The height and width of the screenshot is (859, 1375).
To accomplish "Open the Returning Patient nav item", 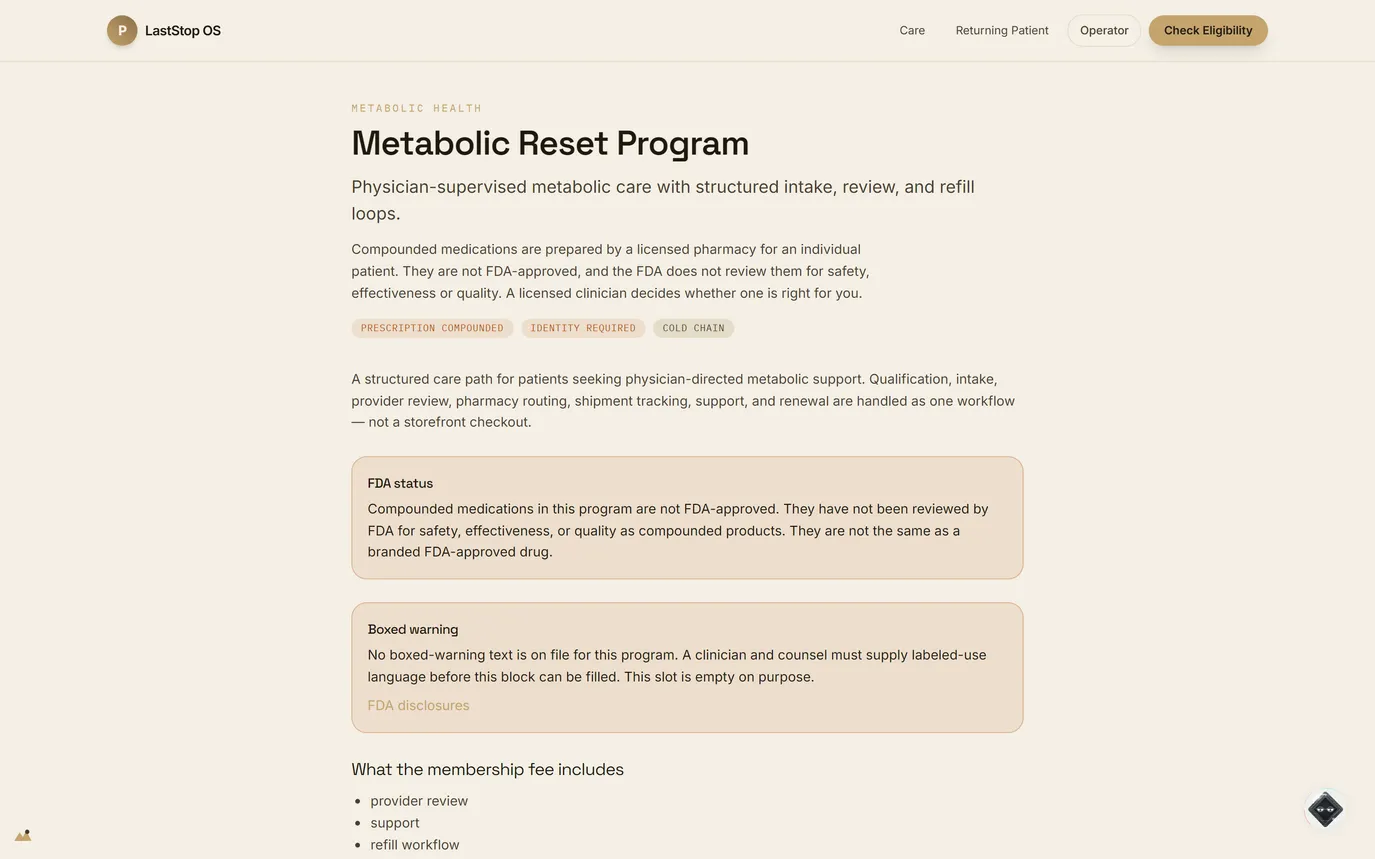I will pyautogui.click(x=1002, y=31).
